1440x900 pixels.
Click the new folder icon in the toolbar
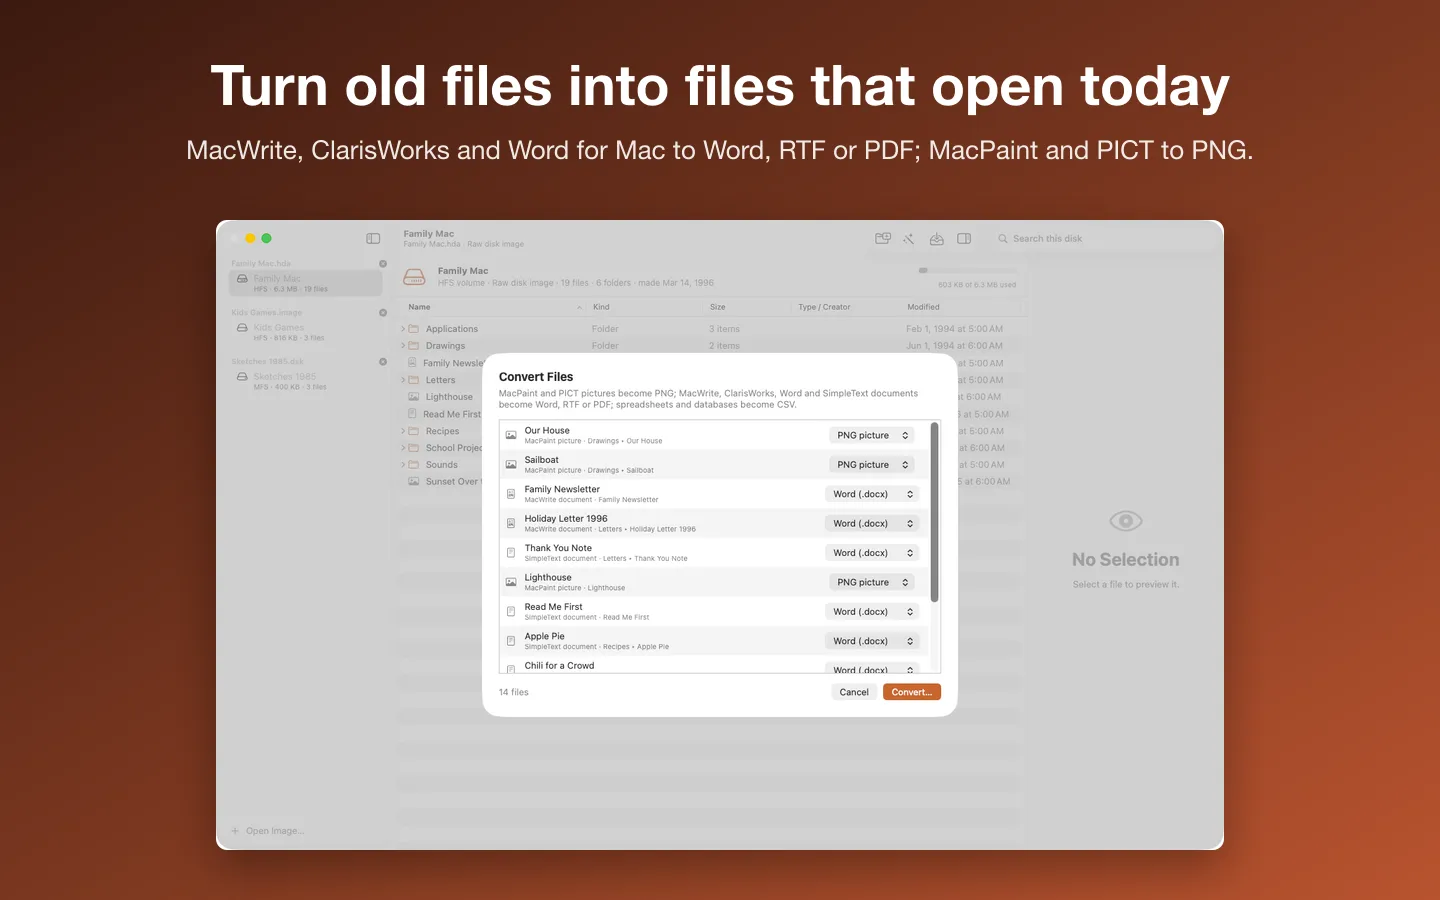click(883, 239)
